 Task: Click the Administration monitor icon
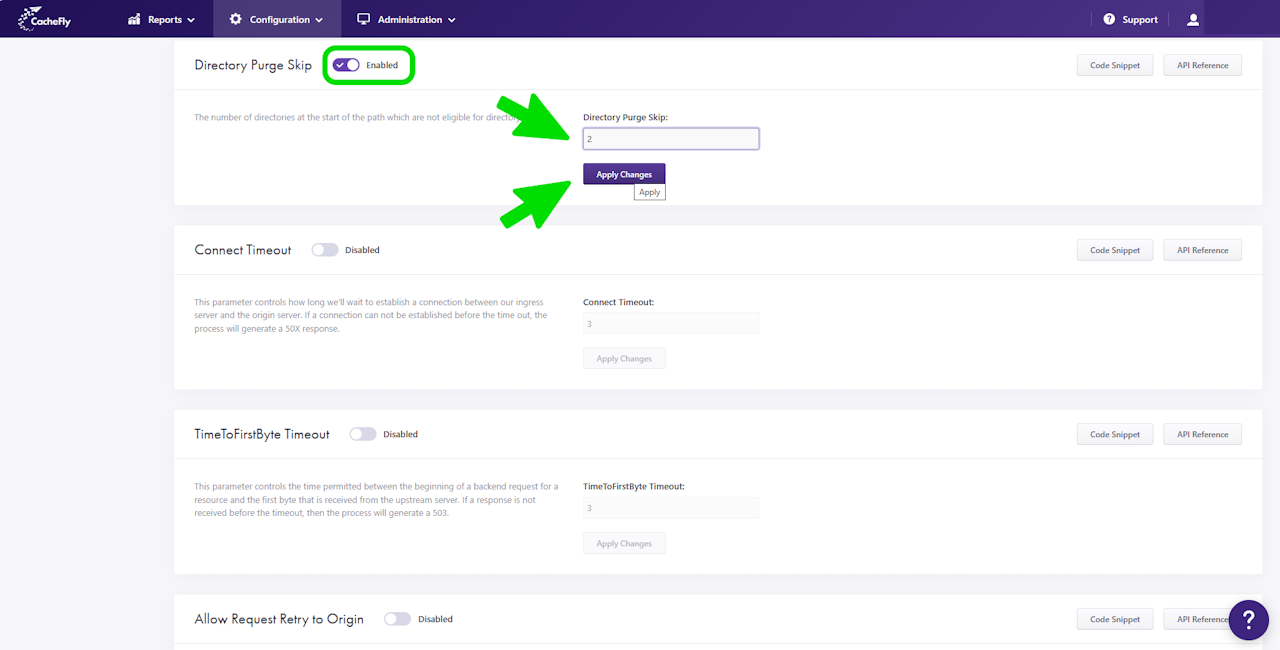tap(364, 19)
